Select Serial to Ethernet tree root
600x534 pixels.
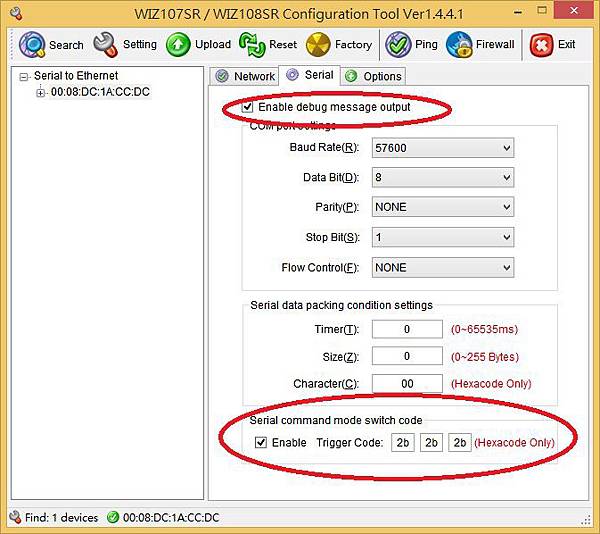[76, 76]
